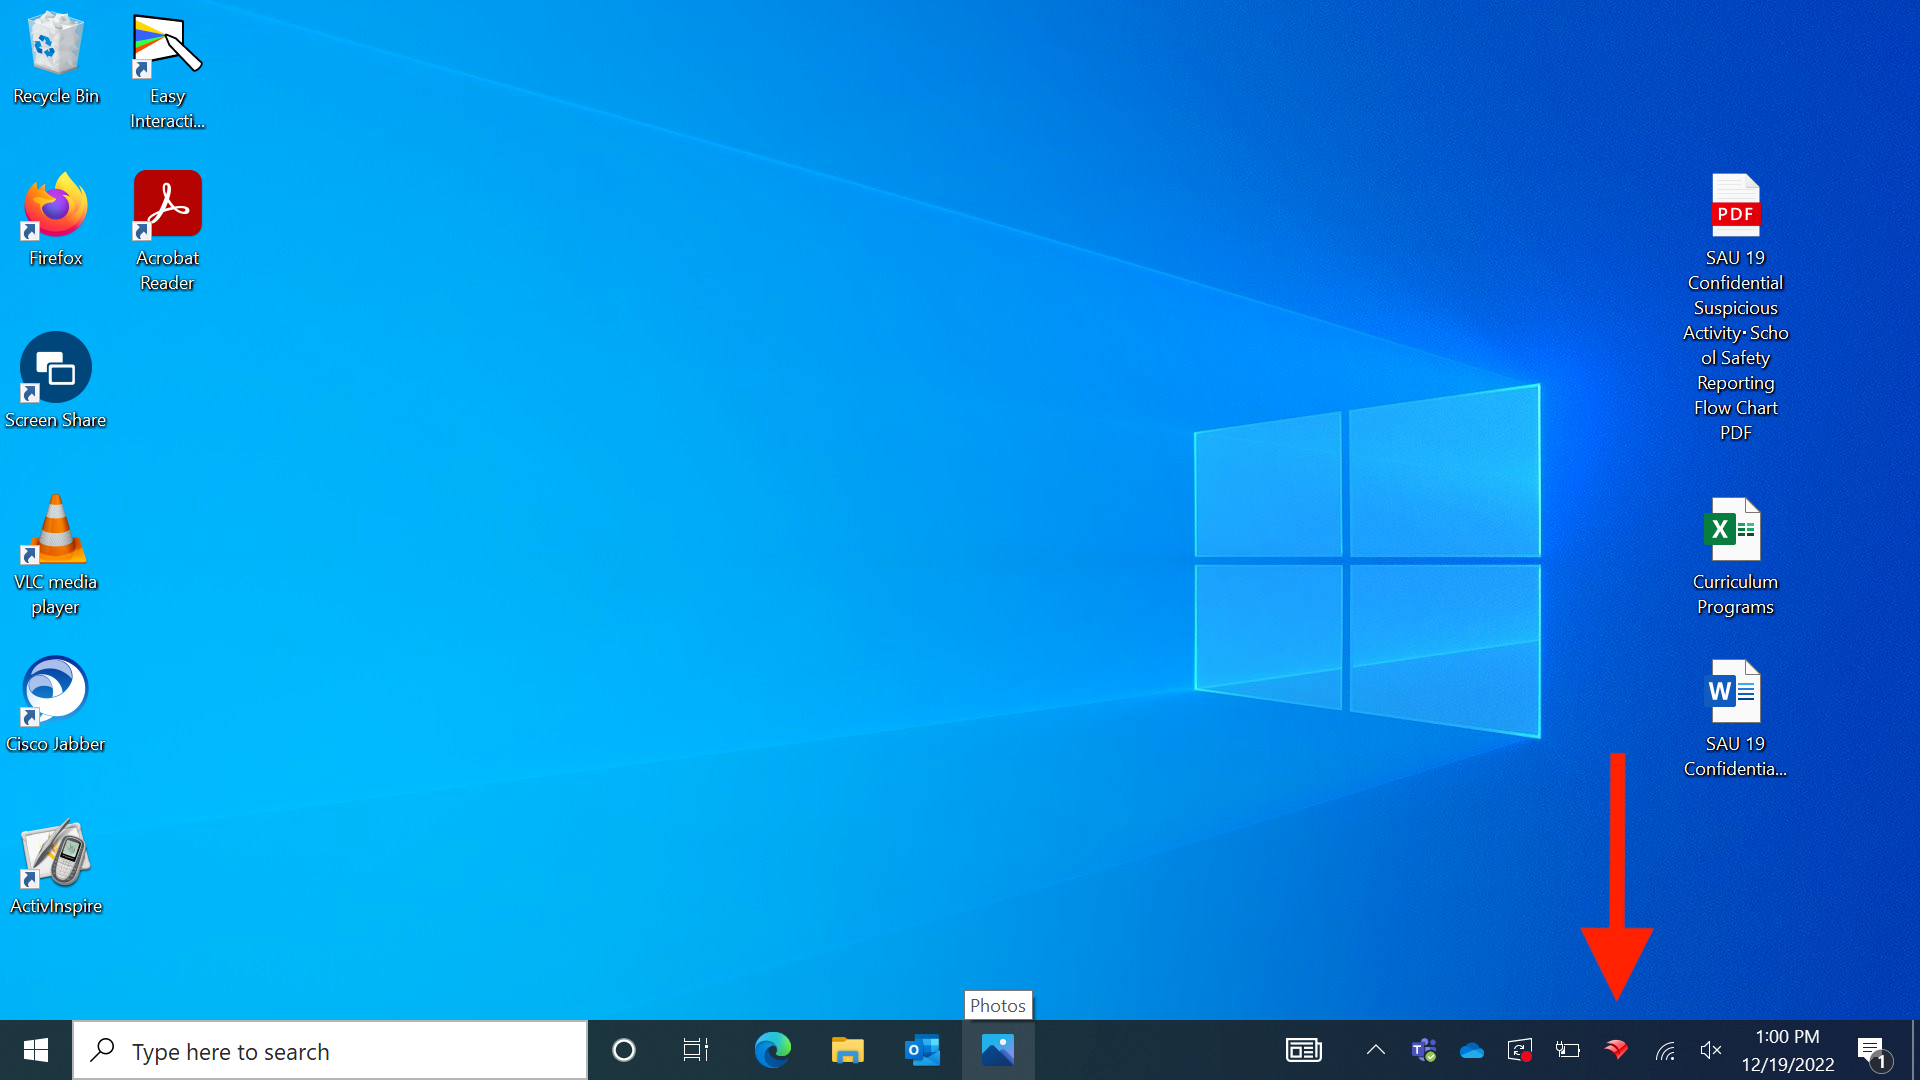The height and width of the screenshot is (1080, 1920).
Task: Expand the hidden system tray icons
Action: [x=1376, y=1050]
